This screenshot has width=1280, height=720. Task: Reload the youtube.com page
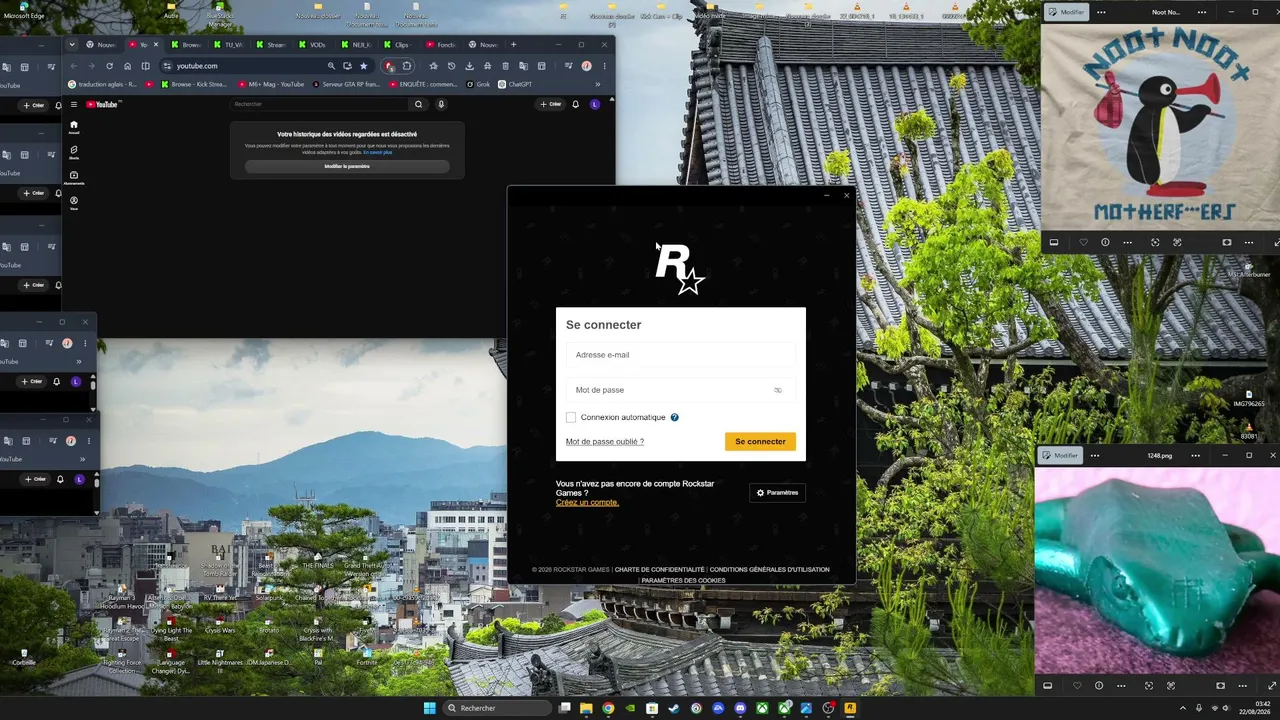[109, 66]
